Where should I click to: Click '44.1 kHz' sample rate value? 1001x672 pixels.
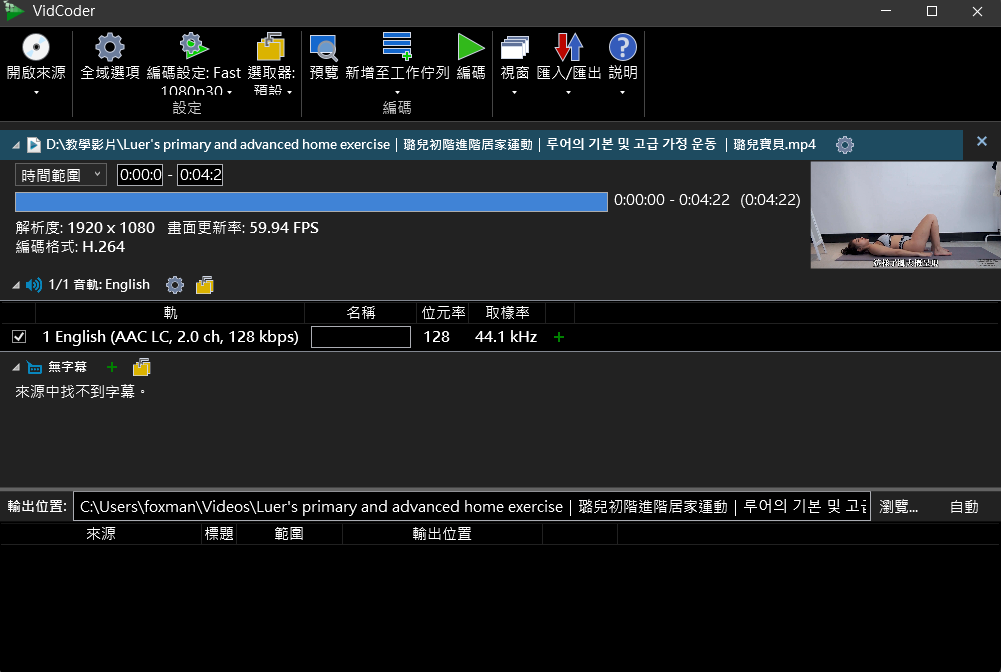pos(506,337)
